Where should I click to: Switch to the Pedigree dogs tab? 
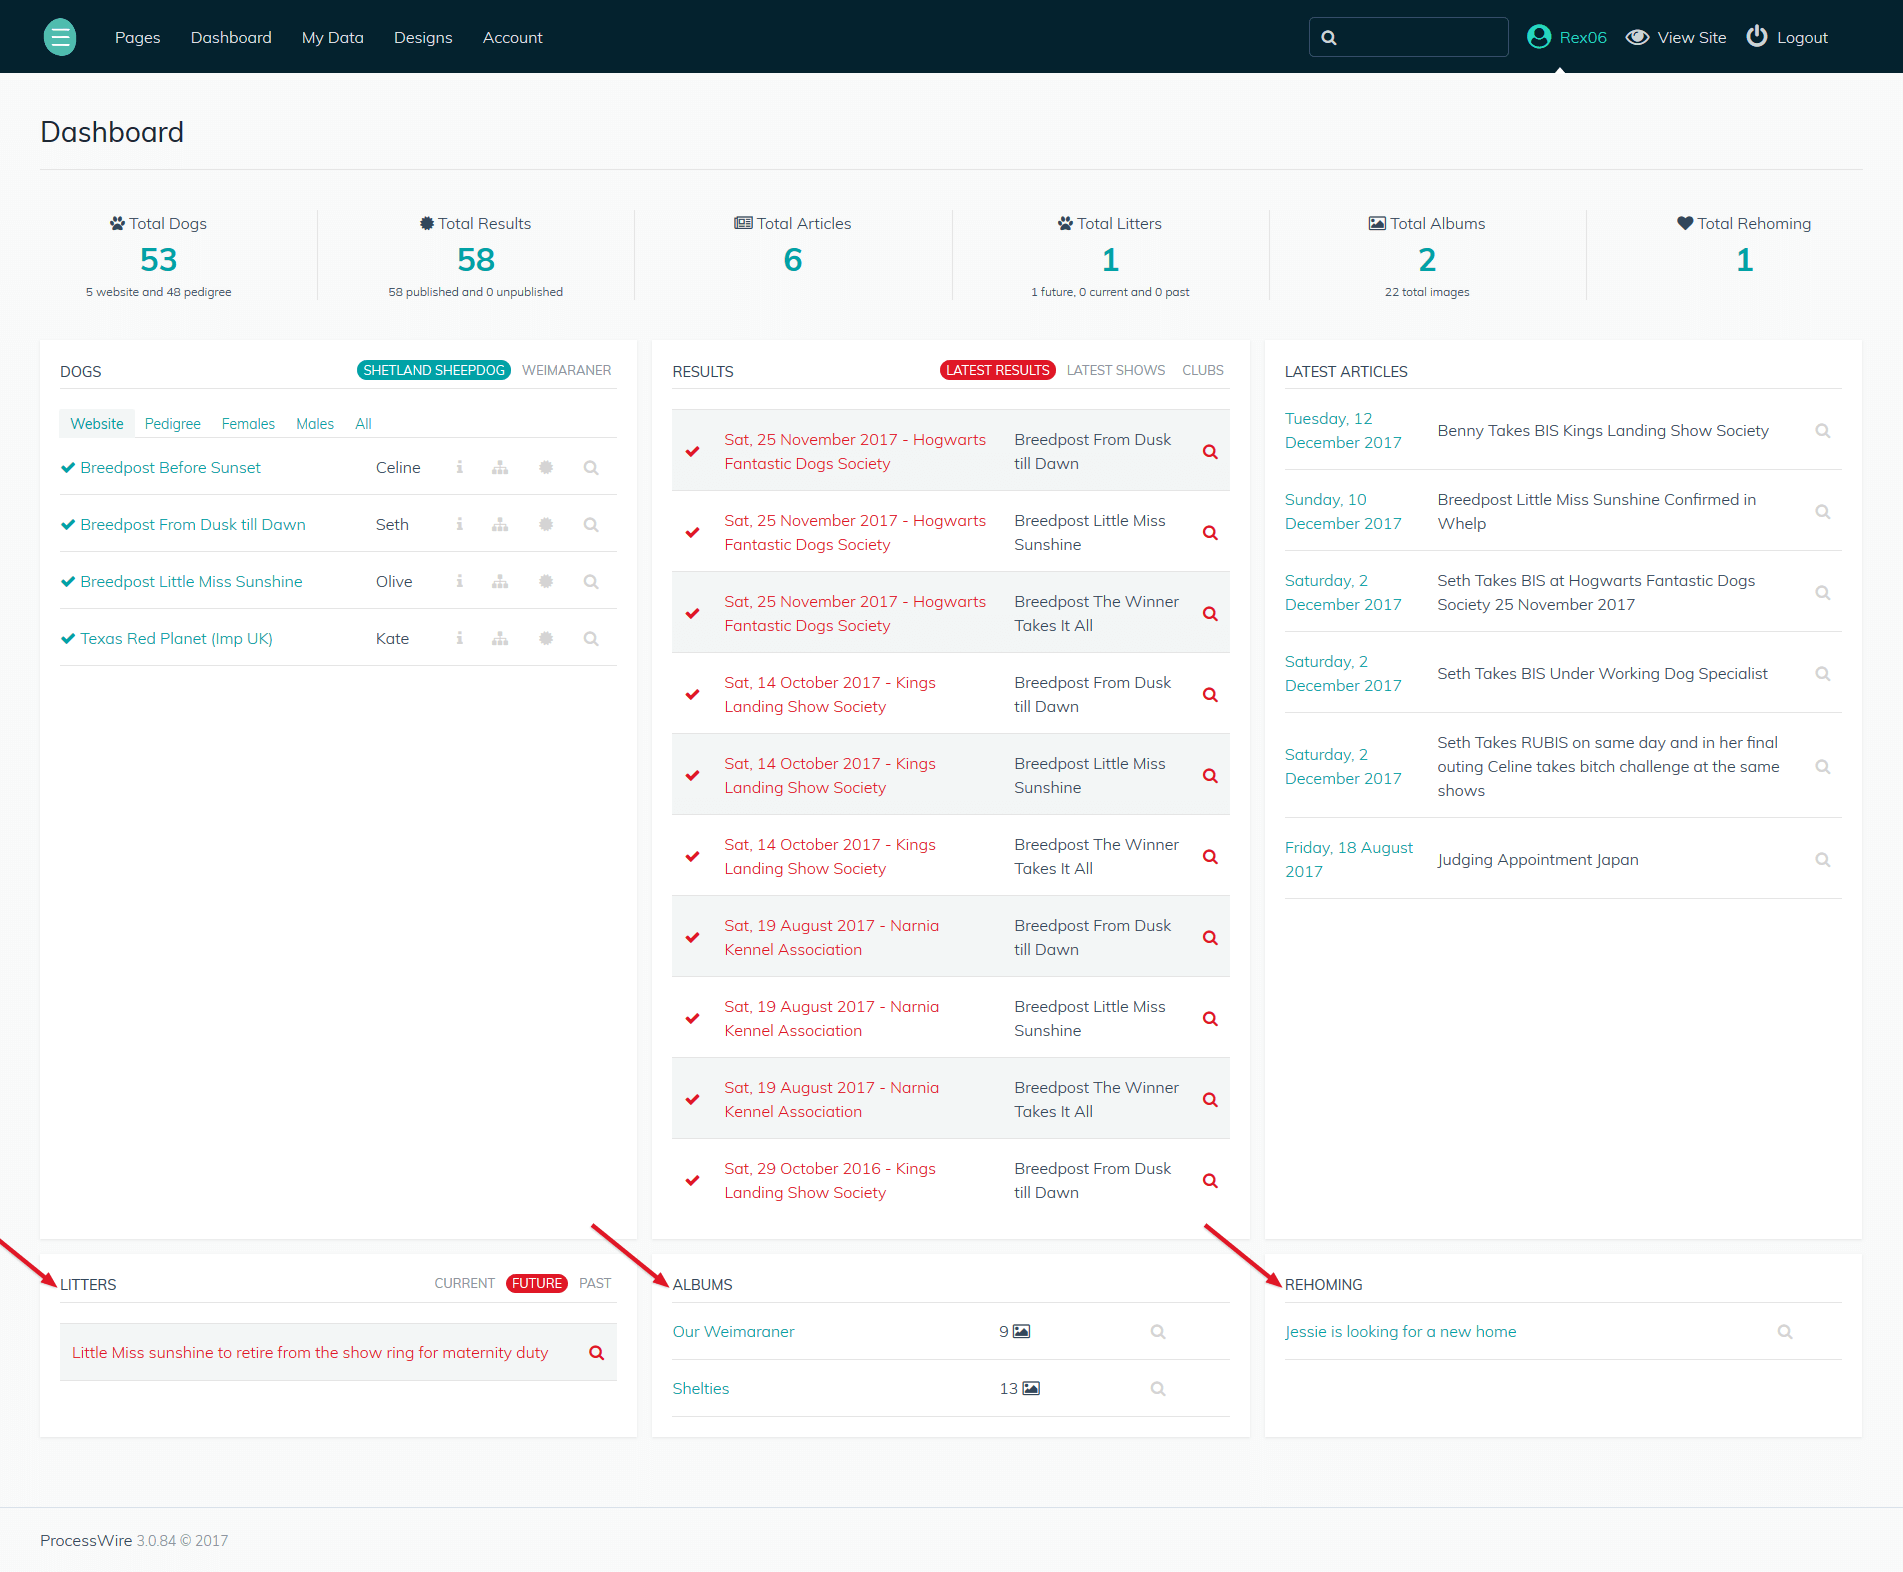point(173,424)
